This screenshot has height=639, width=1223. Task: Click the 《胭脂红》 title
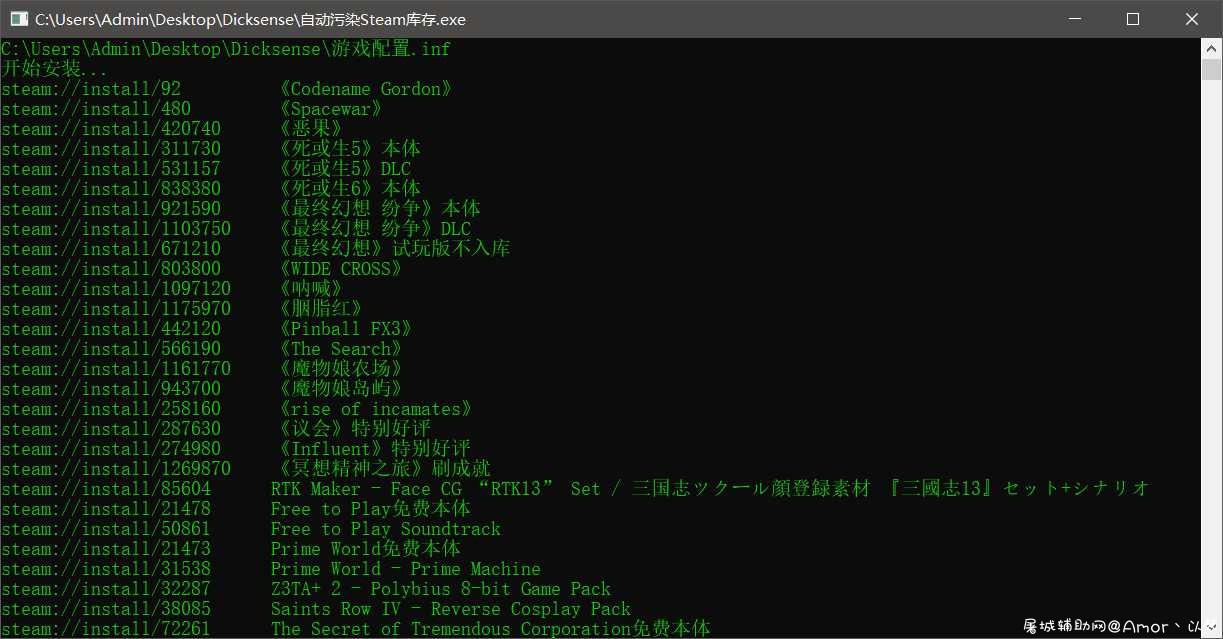click(x=321, y=309)
